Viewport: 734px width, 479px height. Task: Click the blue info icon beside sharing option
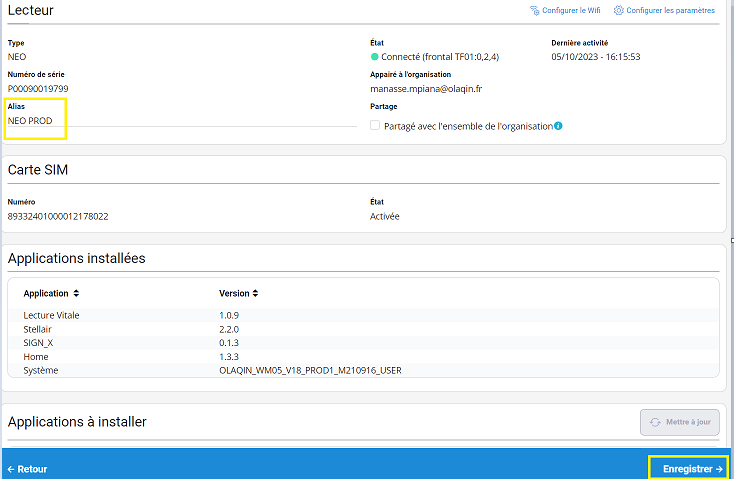point(558,126)
